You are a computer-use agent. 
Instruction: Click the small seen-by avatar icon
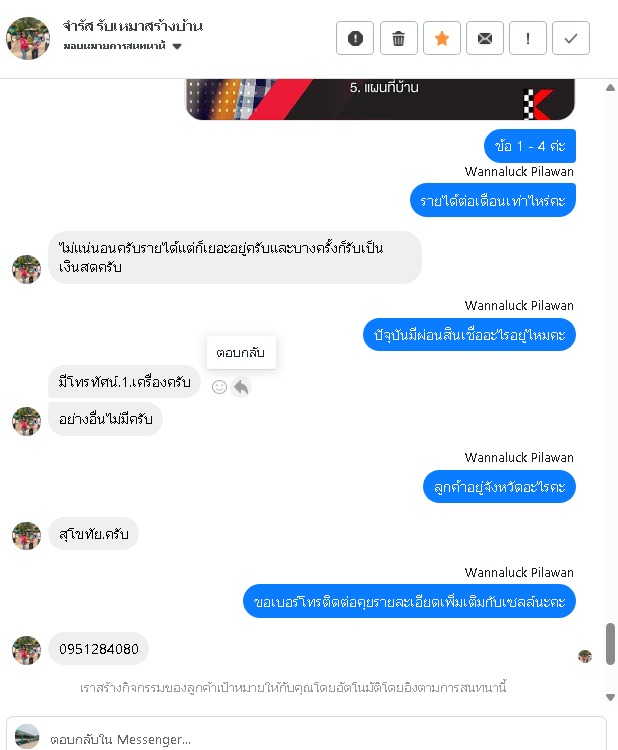[585, 656]
